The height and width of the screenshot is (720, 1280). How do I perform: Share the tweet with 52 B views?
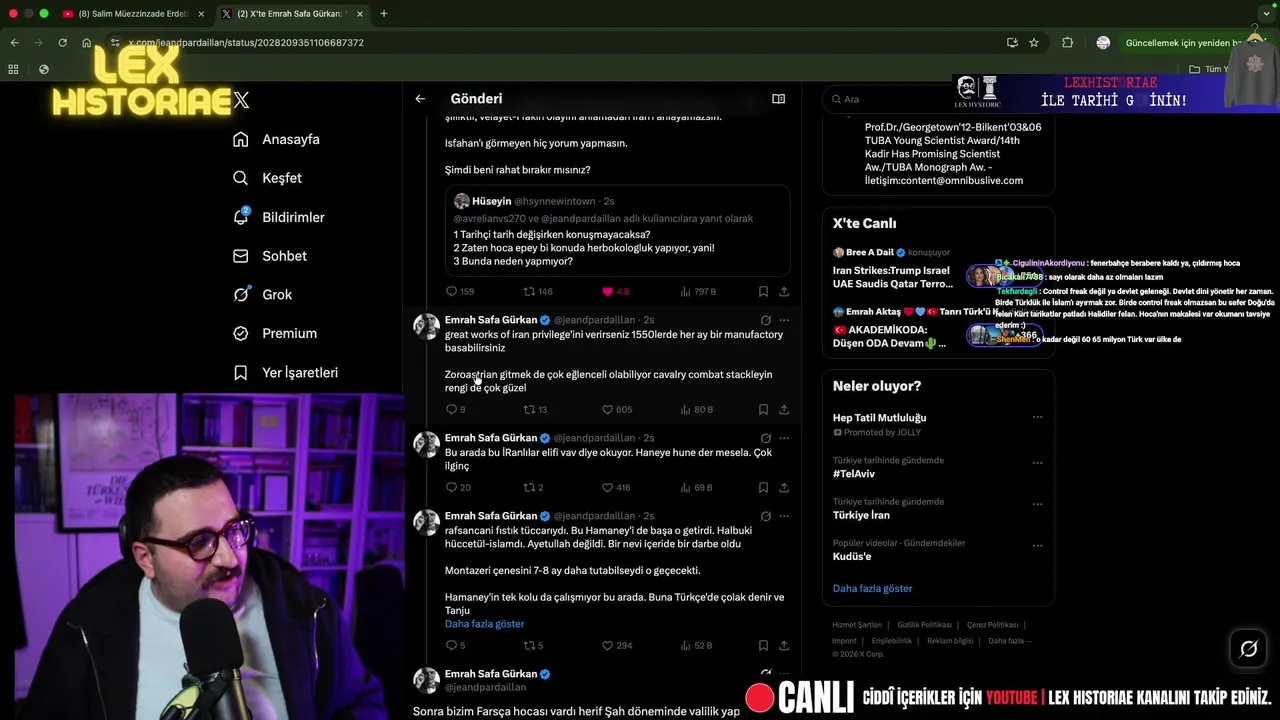784,645
